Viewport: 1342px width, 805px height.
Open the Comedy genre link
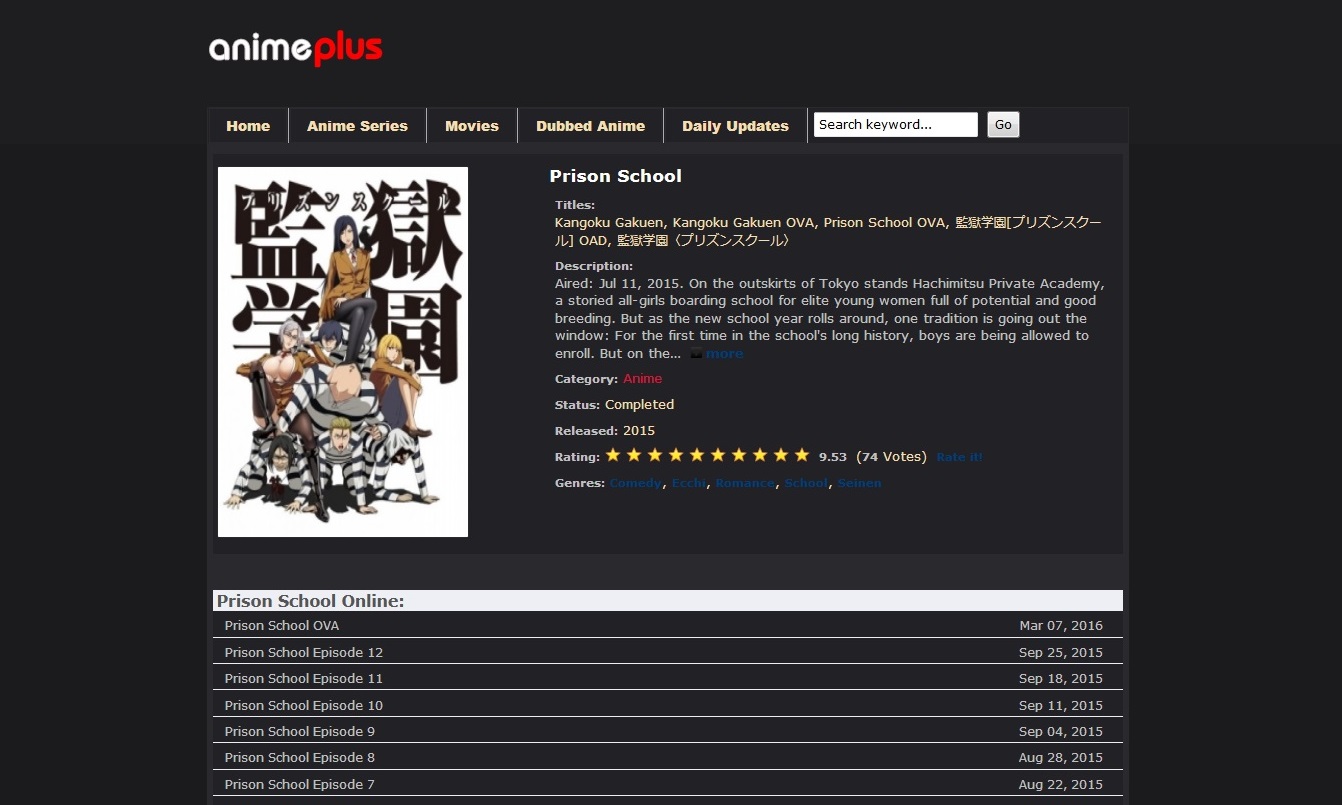pyautogui.click(x=635, y=483)
